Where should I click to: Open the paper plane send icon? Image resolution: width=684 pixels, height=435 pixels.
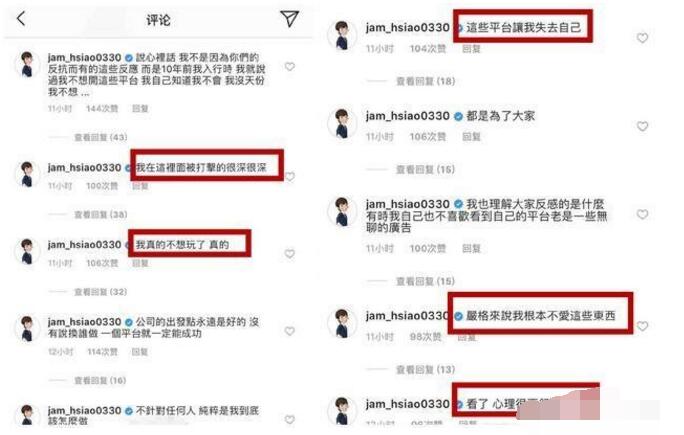[x=289, y=18]
